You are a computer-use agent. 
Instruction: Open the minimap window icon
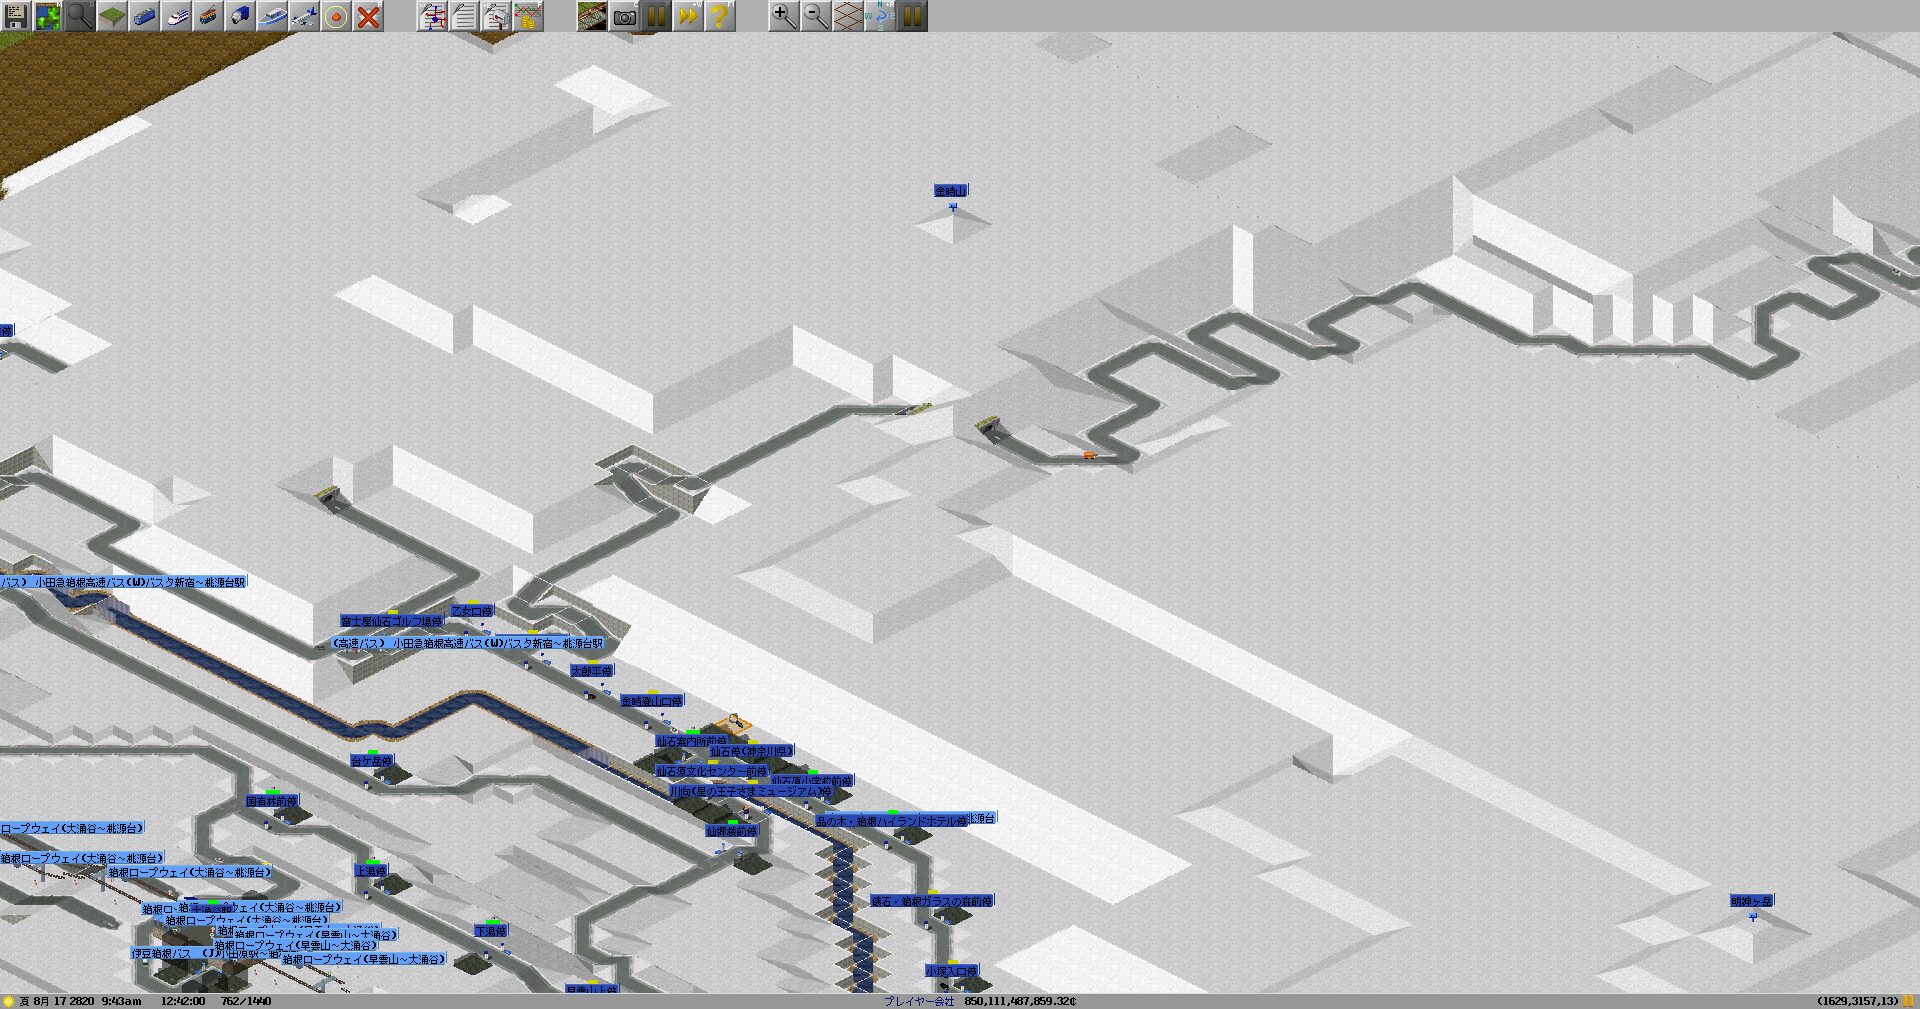click(x=48, y=16)
